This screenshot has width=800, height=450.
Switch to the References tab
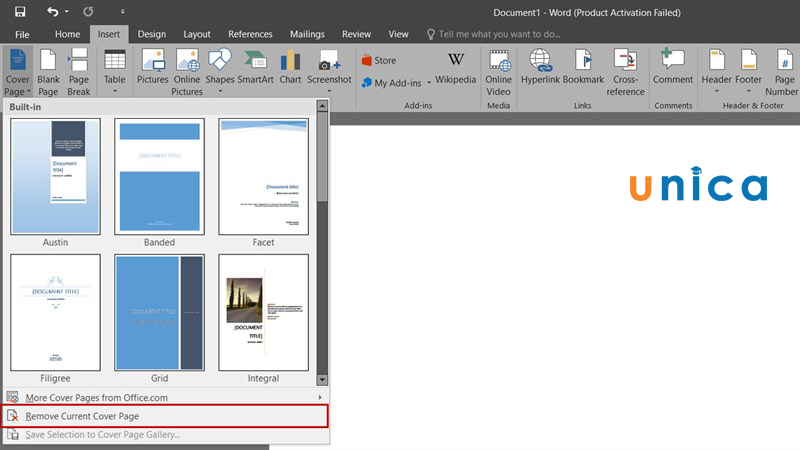click(250, 34)
